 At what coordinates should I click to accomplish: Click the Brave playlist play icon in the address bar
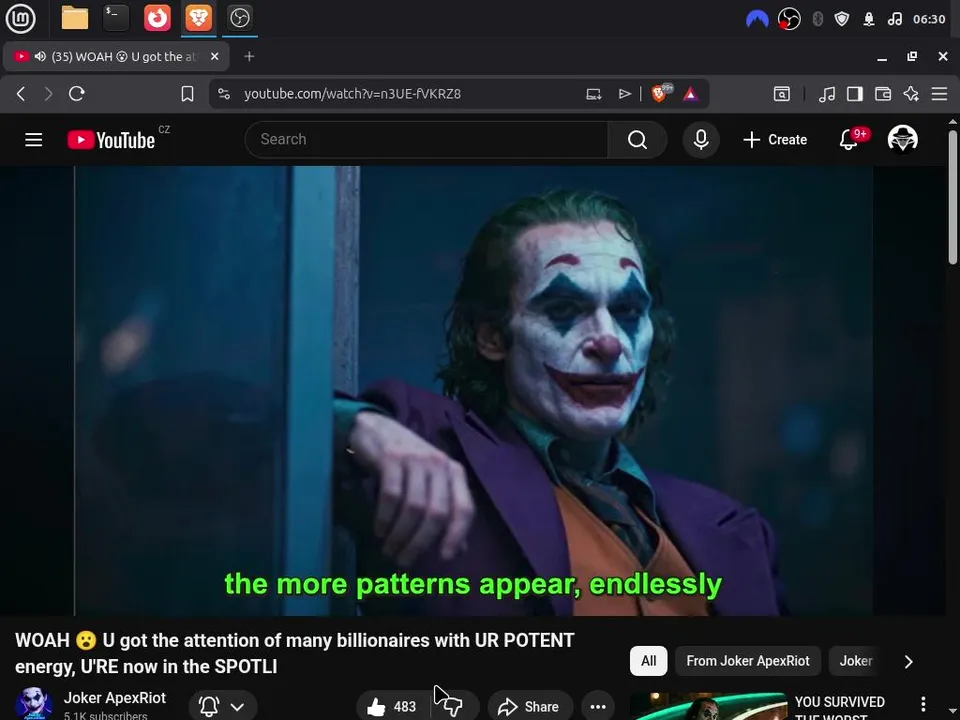(x=624, y=94)
